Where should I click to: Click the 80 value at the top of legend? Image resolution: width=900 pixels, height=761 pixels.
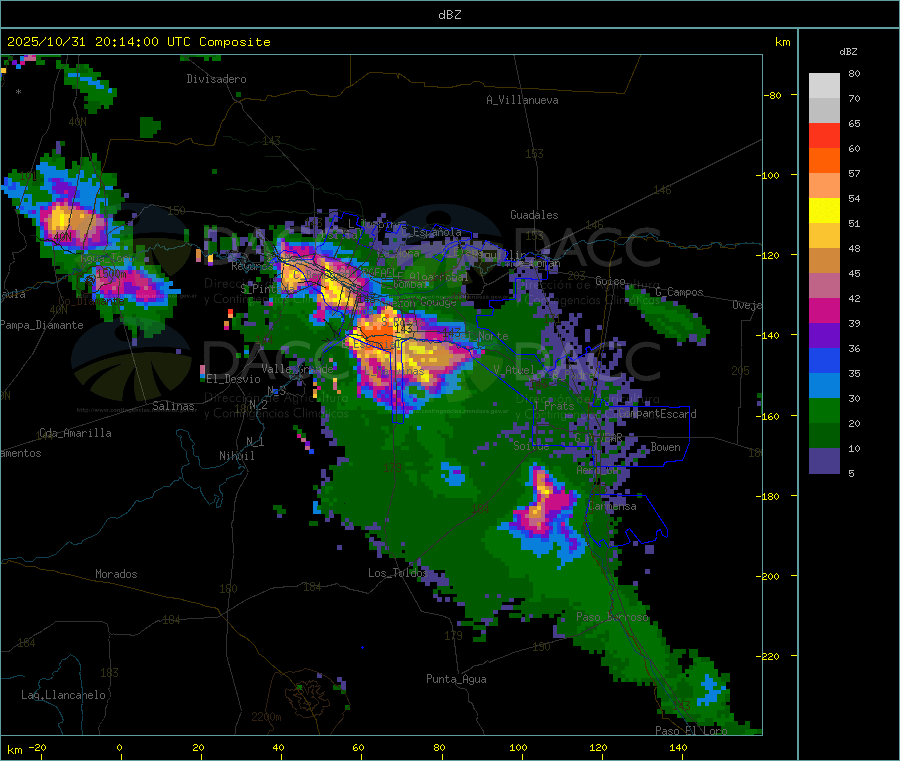coord(854,73)
